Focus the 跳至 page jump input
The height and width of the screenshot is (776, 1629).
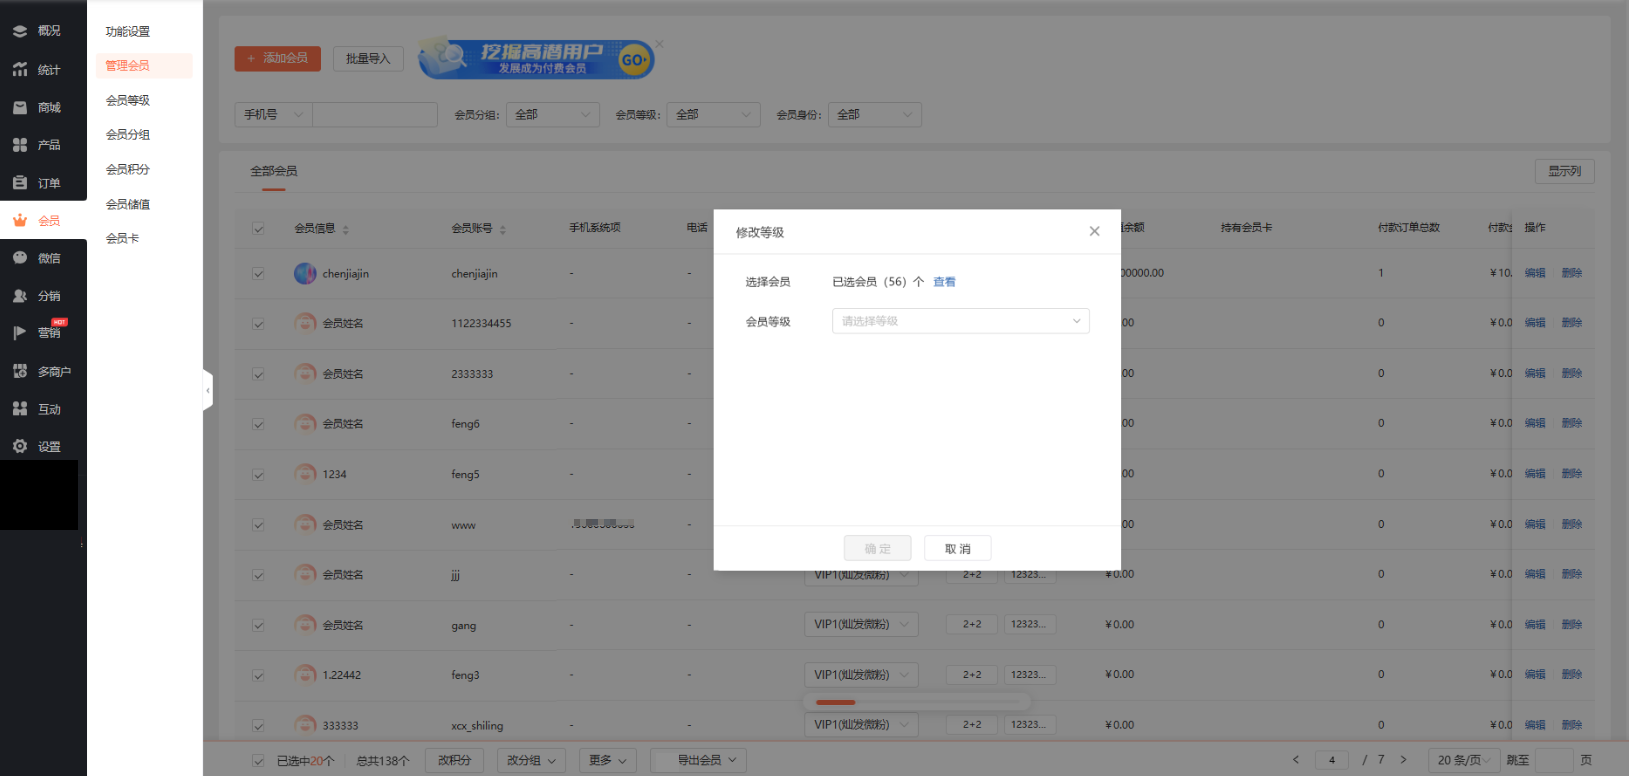(1554, 760)
